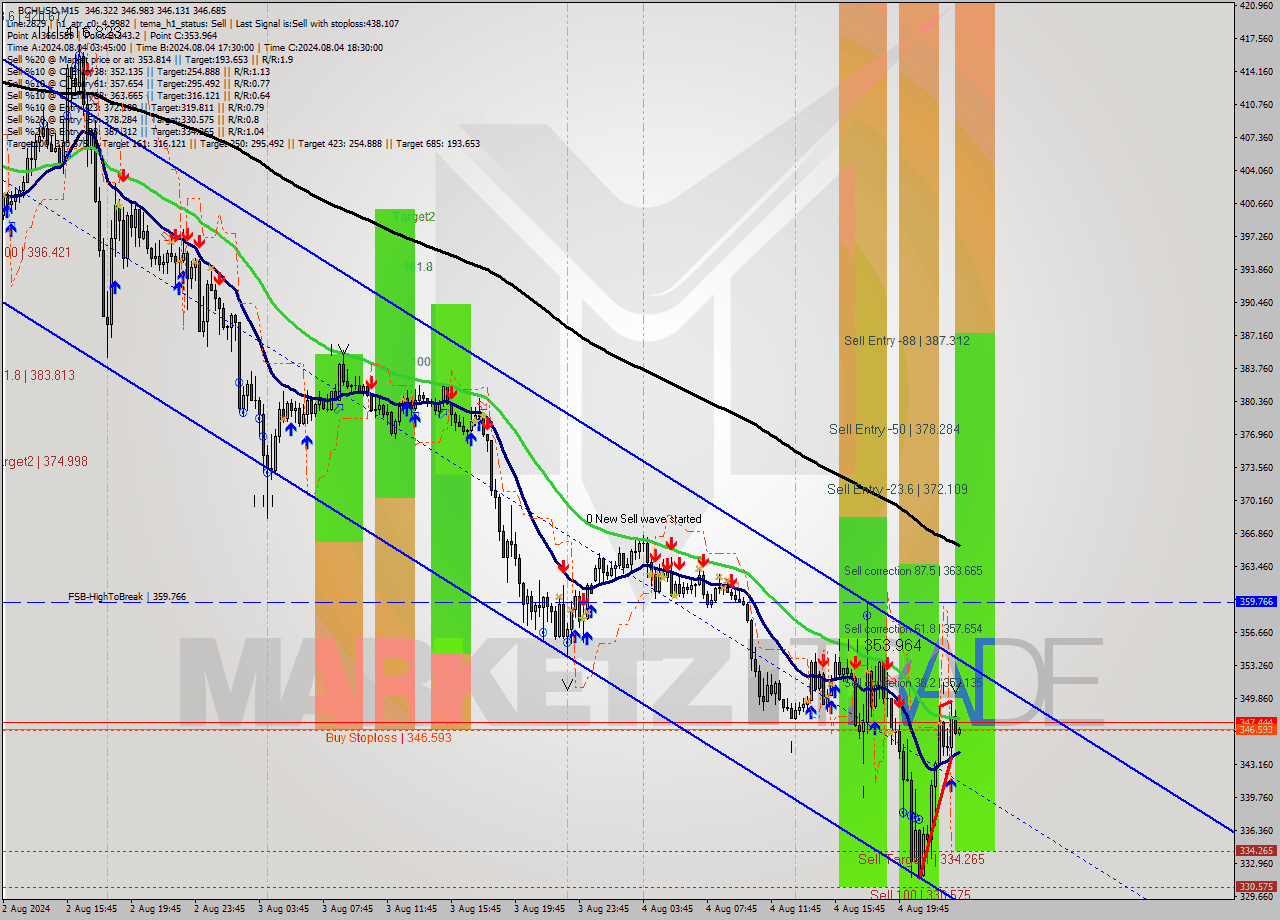Click the 'Sell Entry -50 | 378.284' label
This screenshot has height=920, width=1280.
(x=894, y=429)
